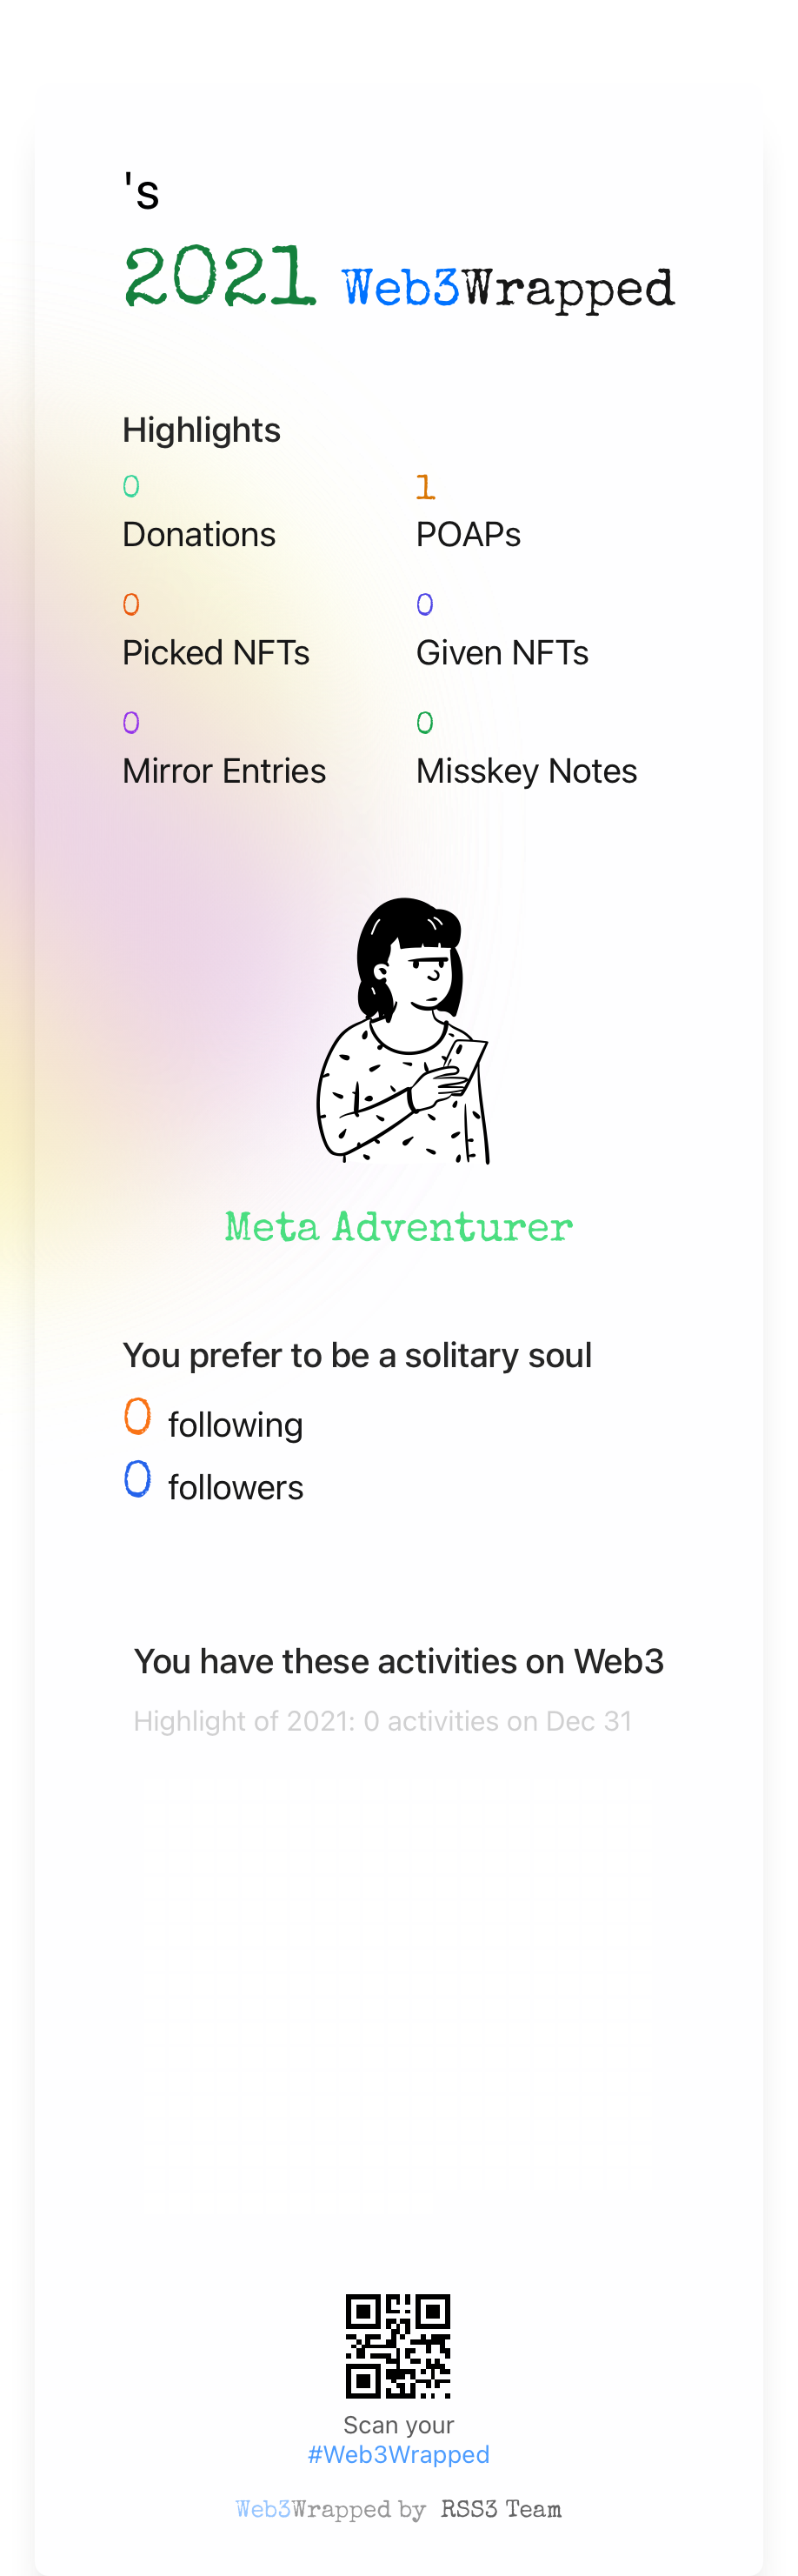Click the Highlights section heading
This screenshot has height=2576, width=798.
[201, 430]
